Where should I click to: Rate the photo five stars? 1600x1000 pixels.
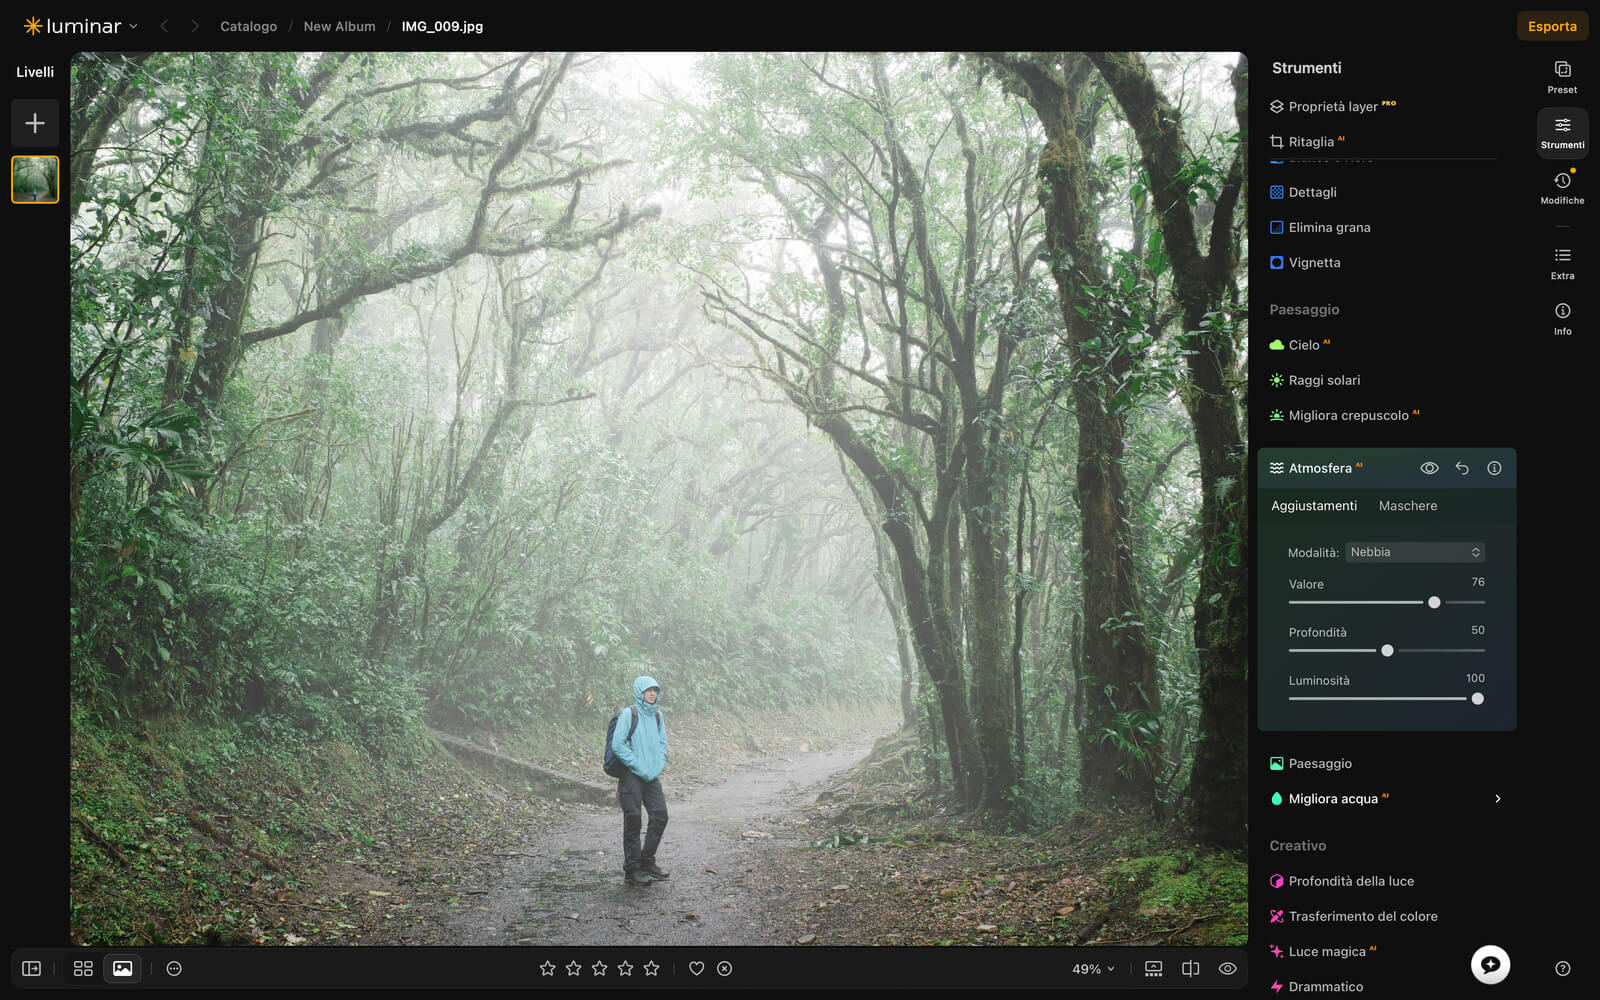651,968
